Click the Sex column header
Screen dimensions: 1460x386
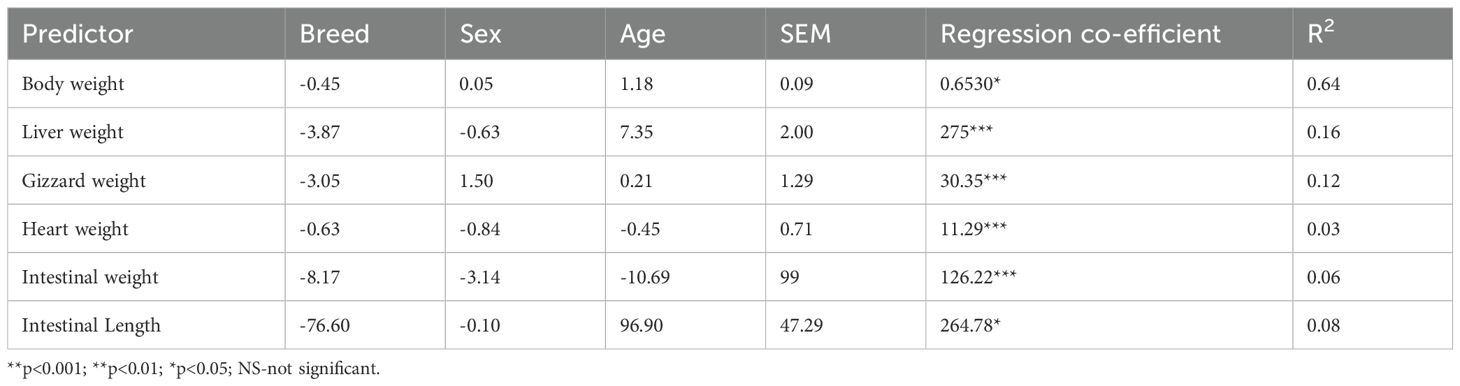480,33
